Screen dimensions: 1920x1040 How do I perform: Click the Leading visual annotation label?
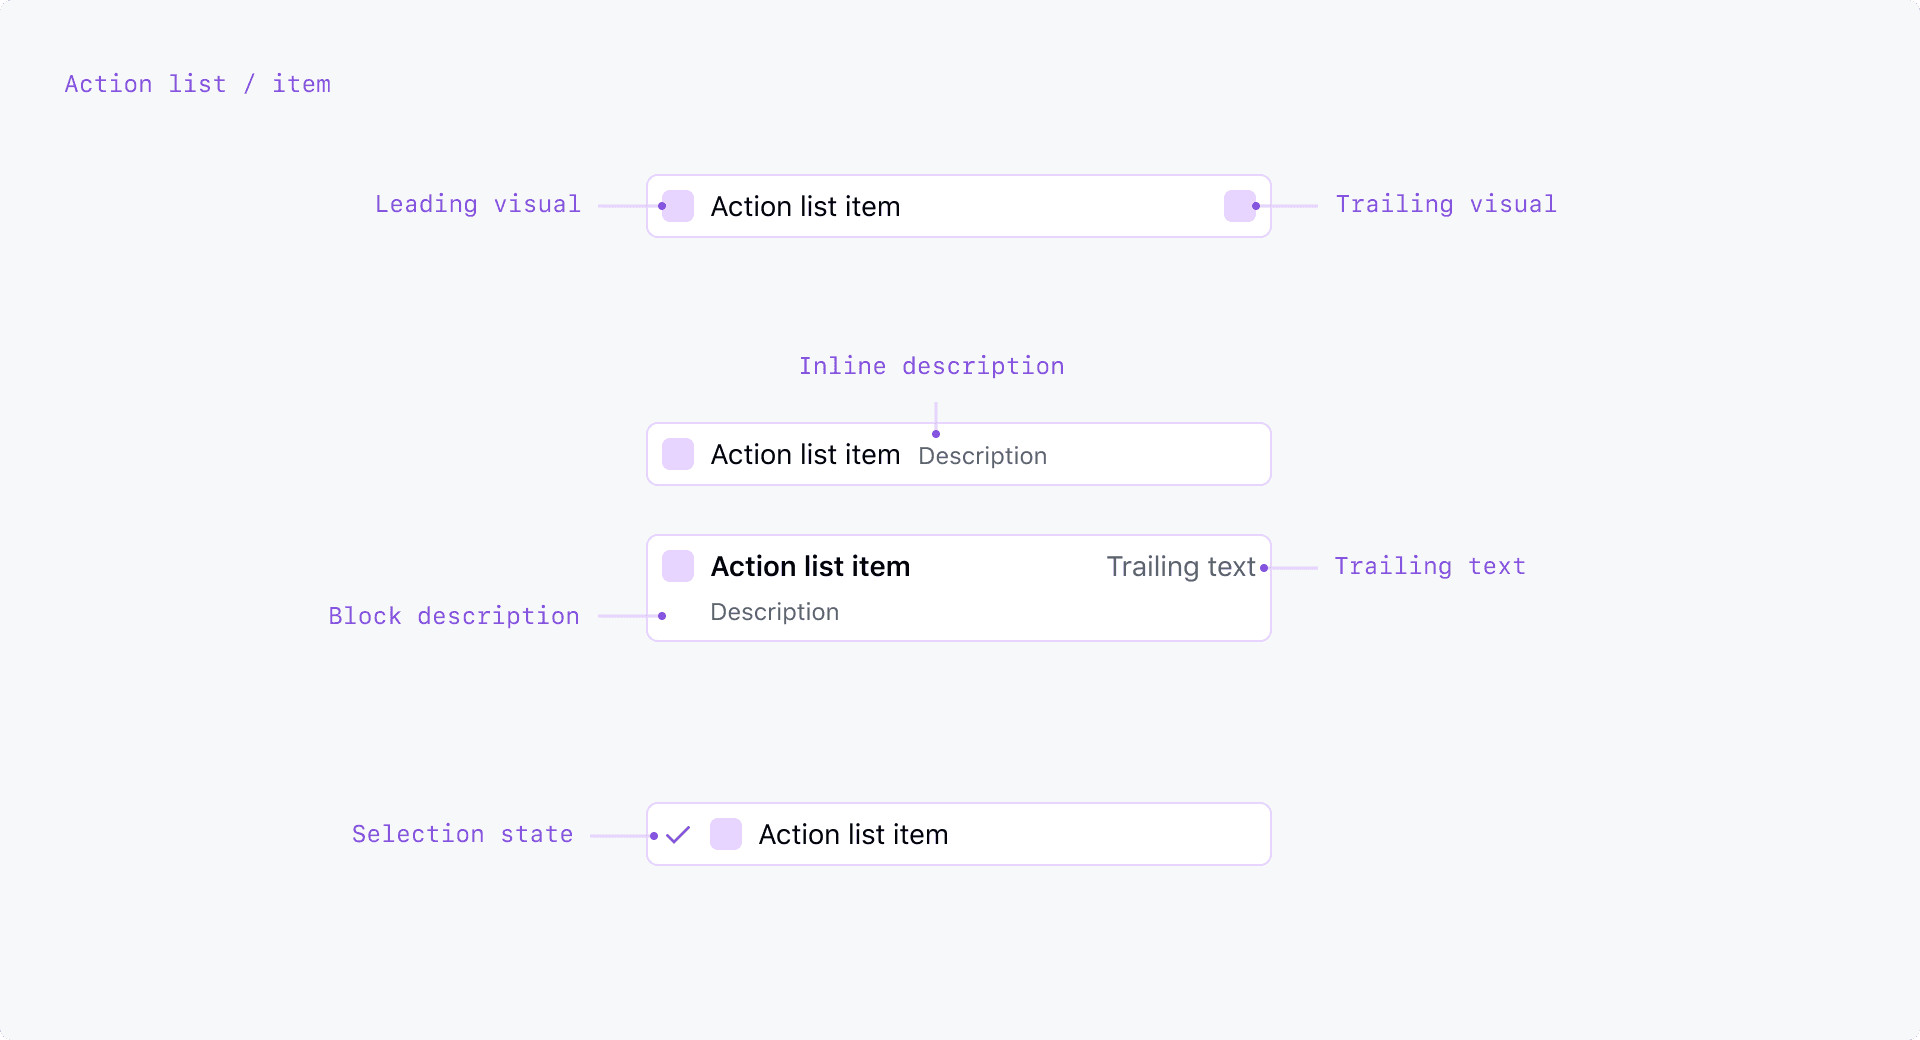click(478, 204)
